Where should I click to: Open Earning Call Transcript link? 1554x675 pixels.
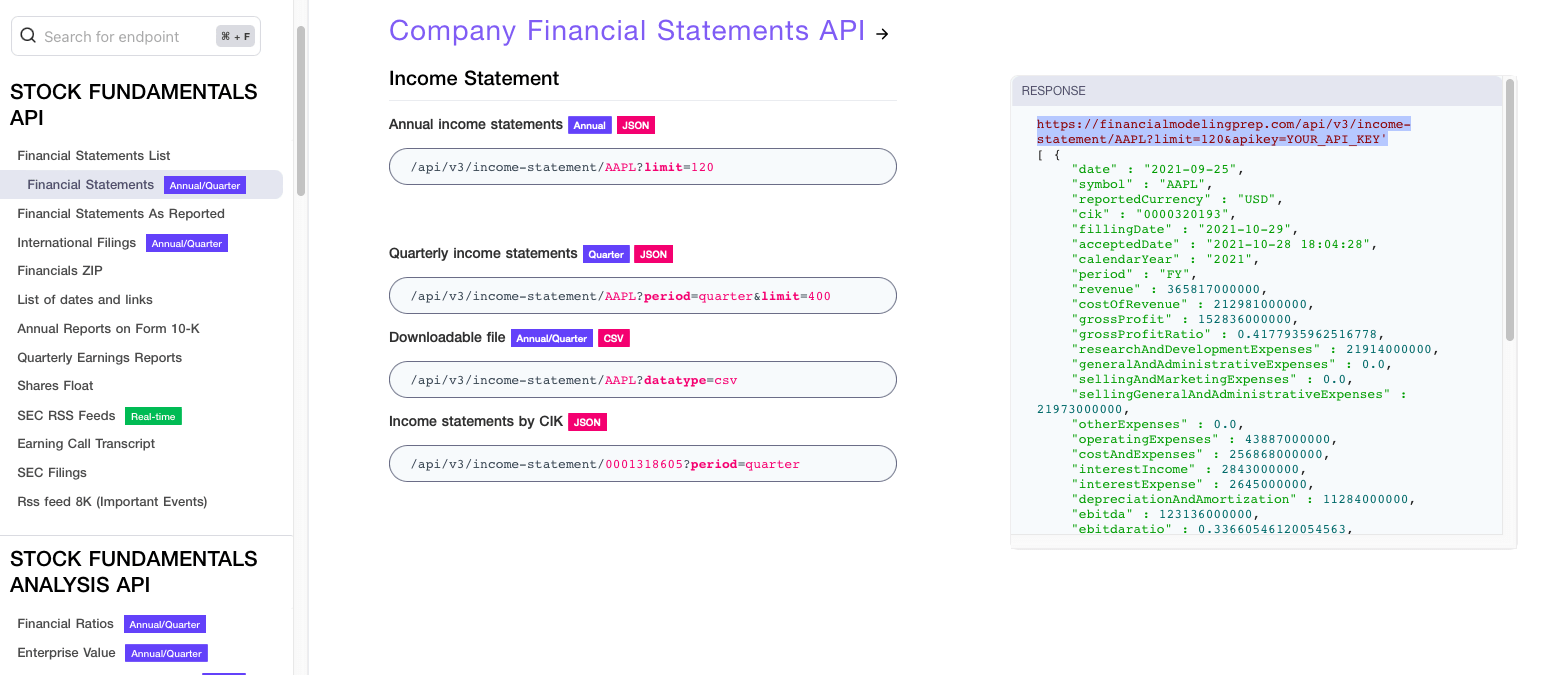coord(86,443)
